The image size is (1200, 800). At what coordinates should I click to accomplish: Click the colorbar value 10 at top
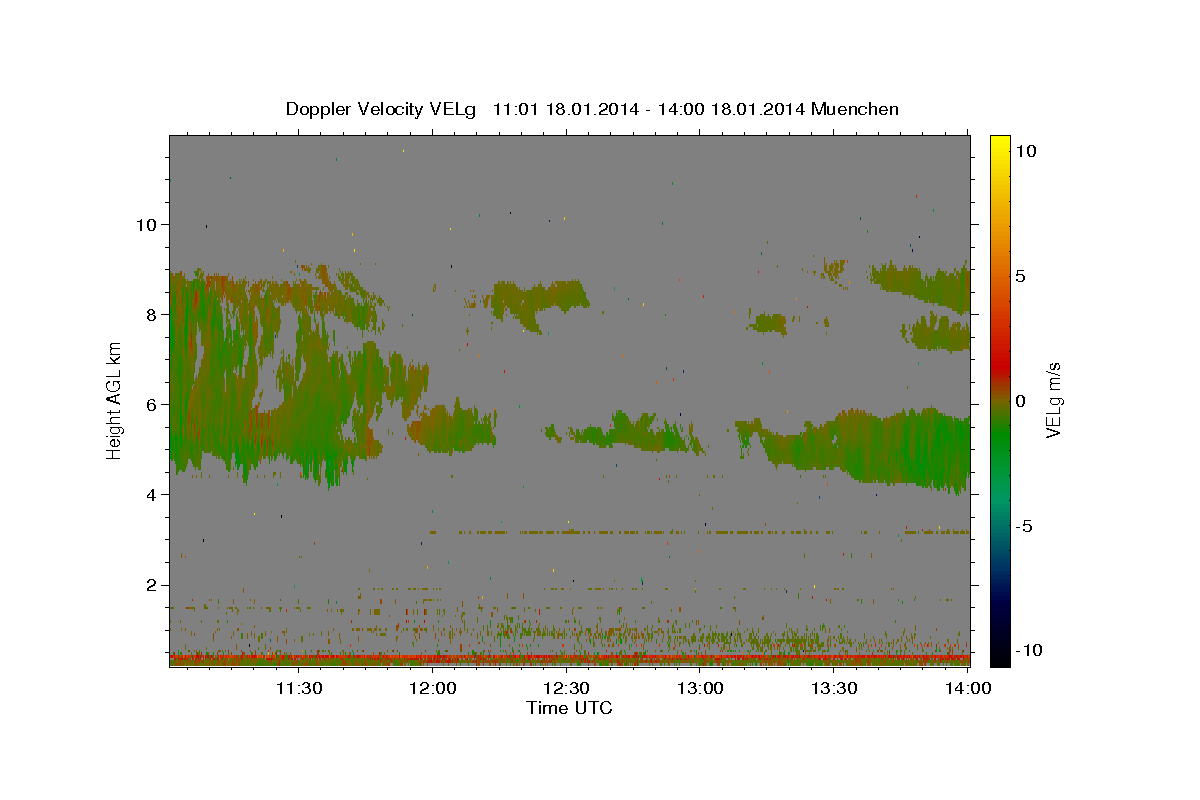tap(1025, 150)
